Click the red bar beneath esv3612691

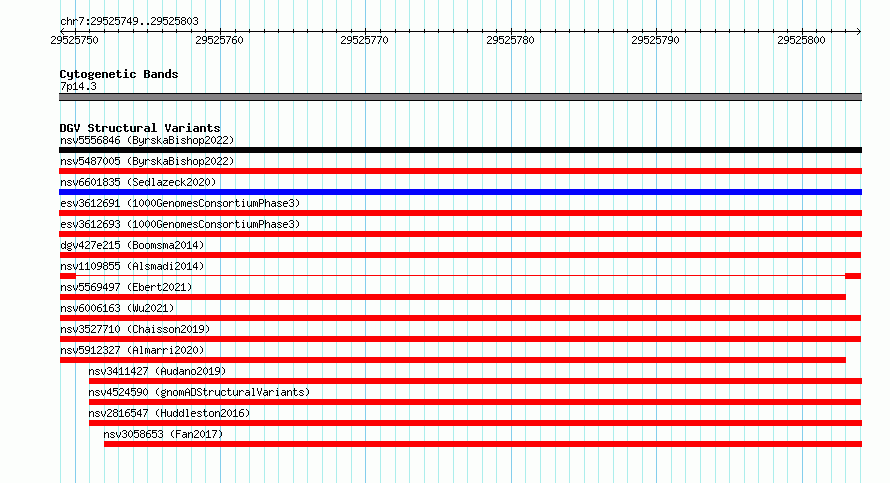pos(460,213)
